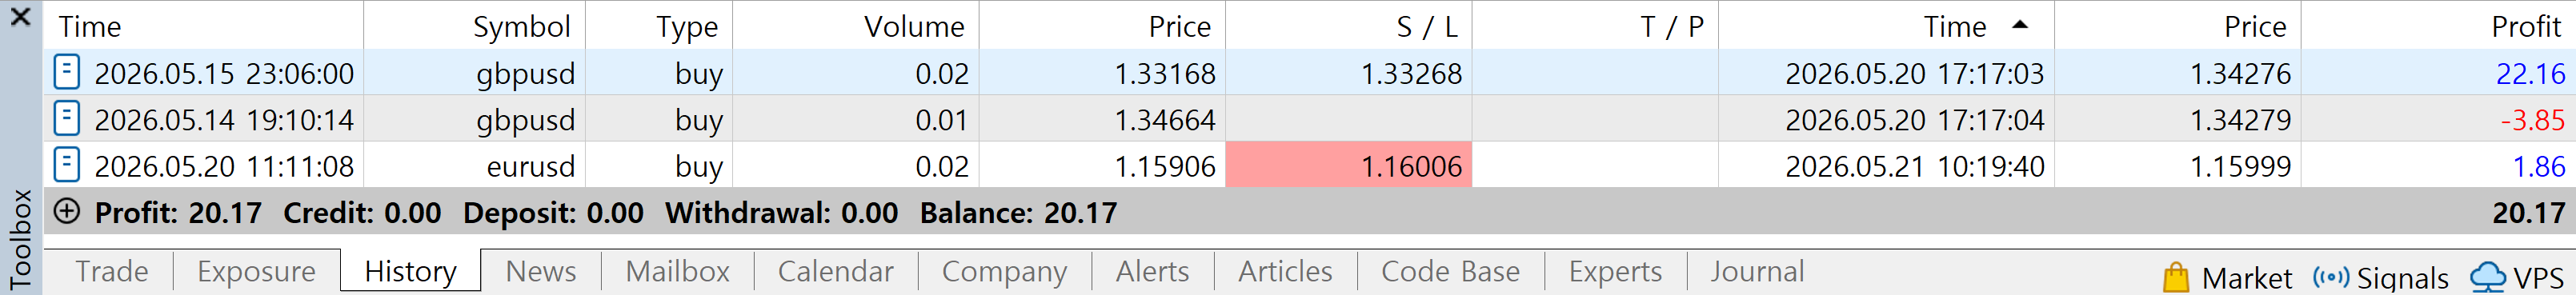The image size is (2576, 295).
Task: Click the Credit: 0.00 summary text
Action: point(362,212)
